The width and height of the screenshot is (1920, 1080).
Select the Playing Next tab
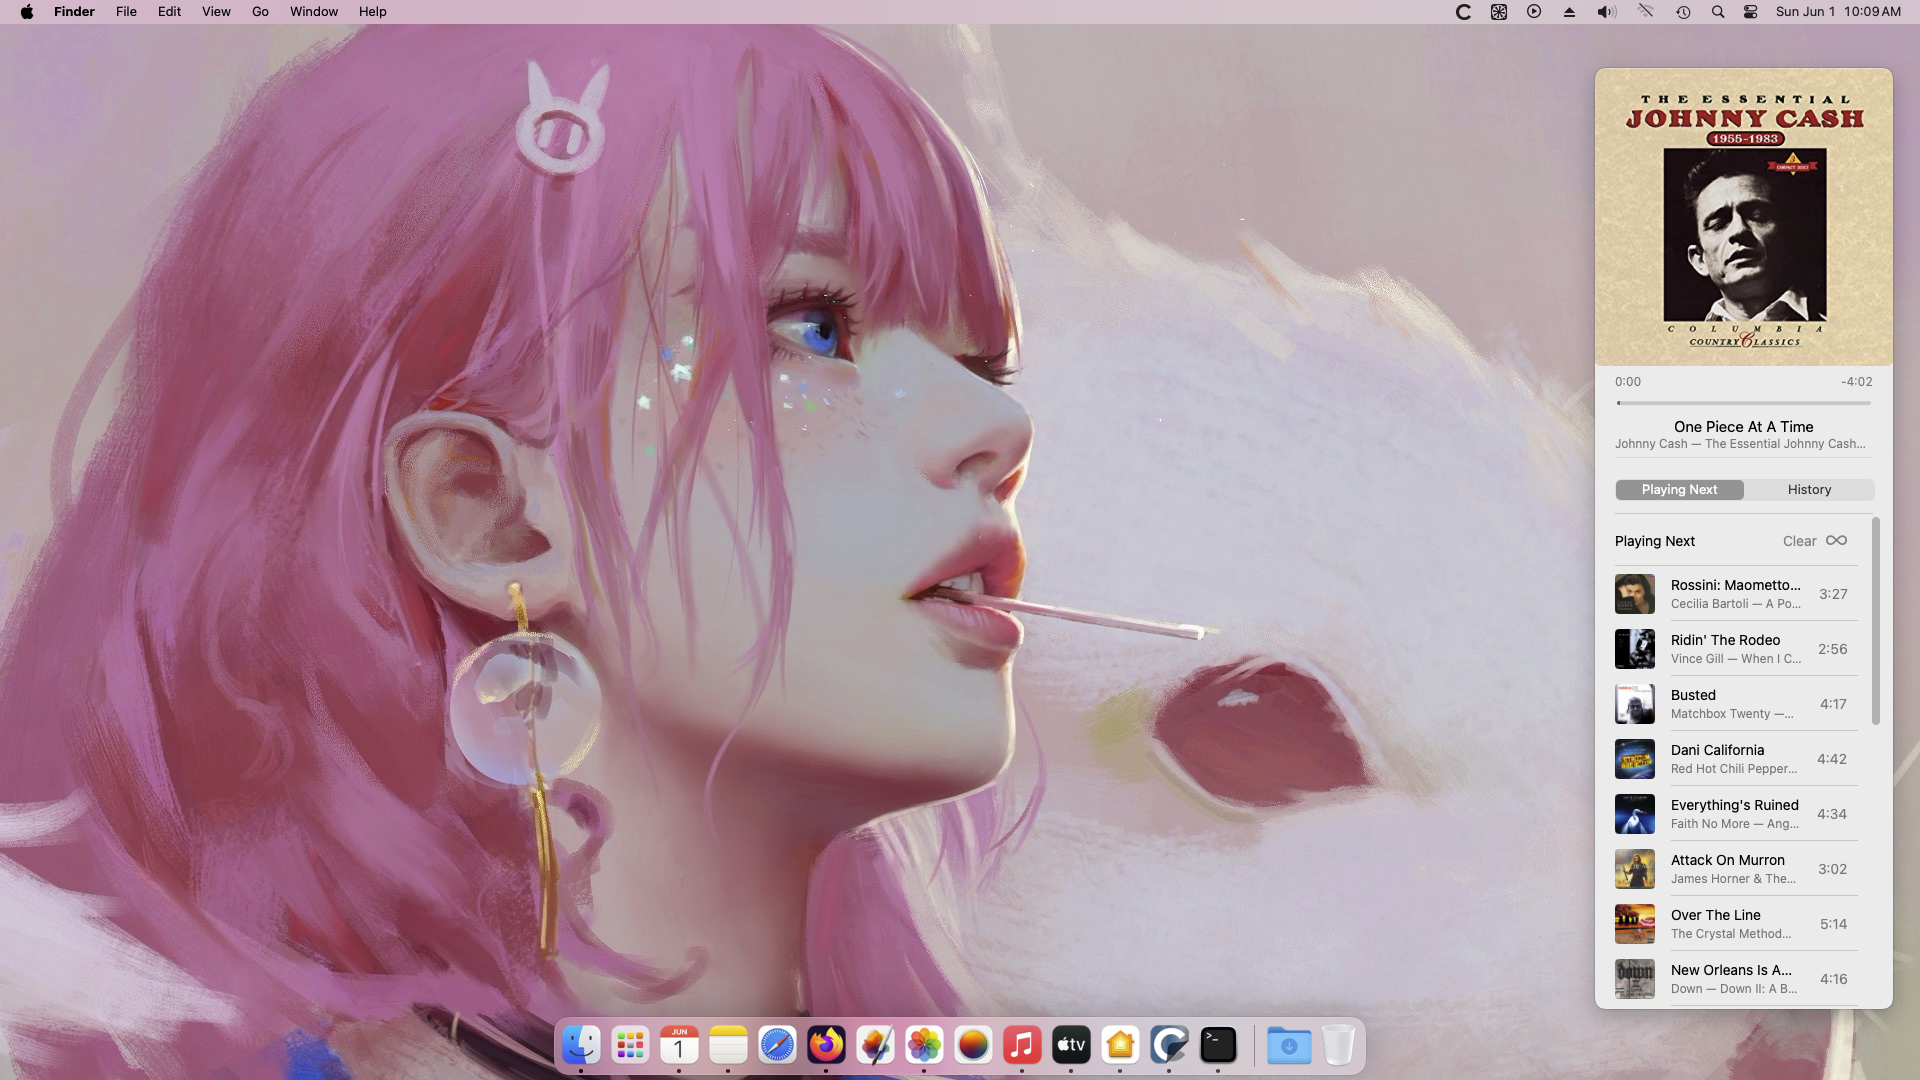pyautogui.click(x=1679, y=490)
